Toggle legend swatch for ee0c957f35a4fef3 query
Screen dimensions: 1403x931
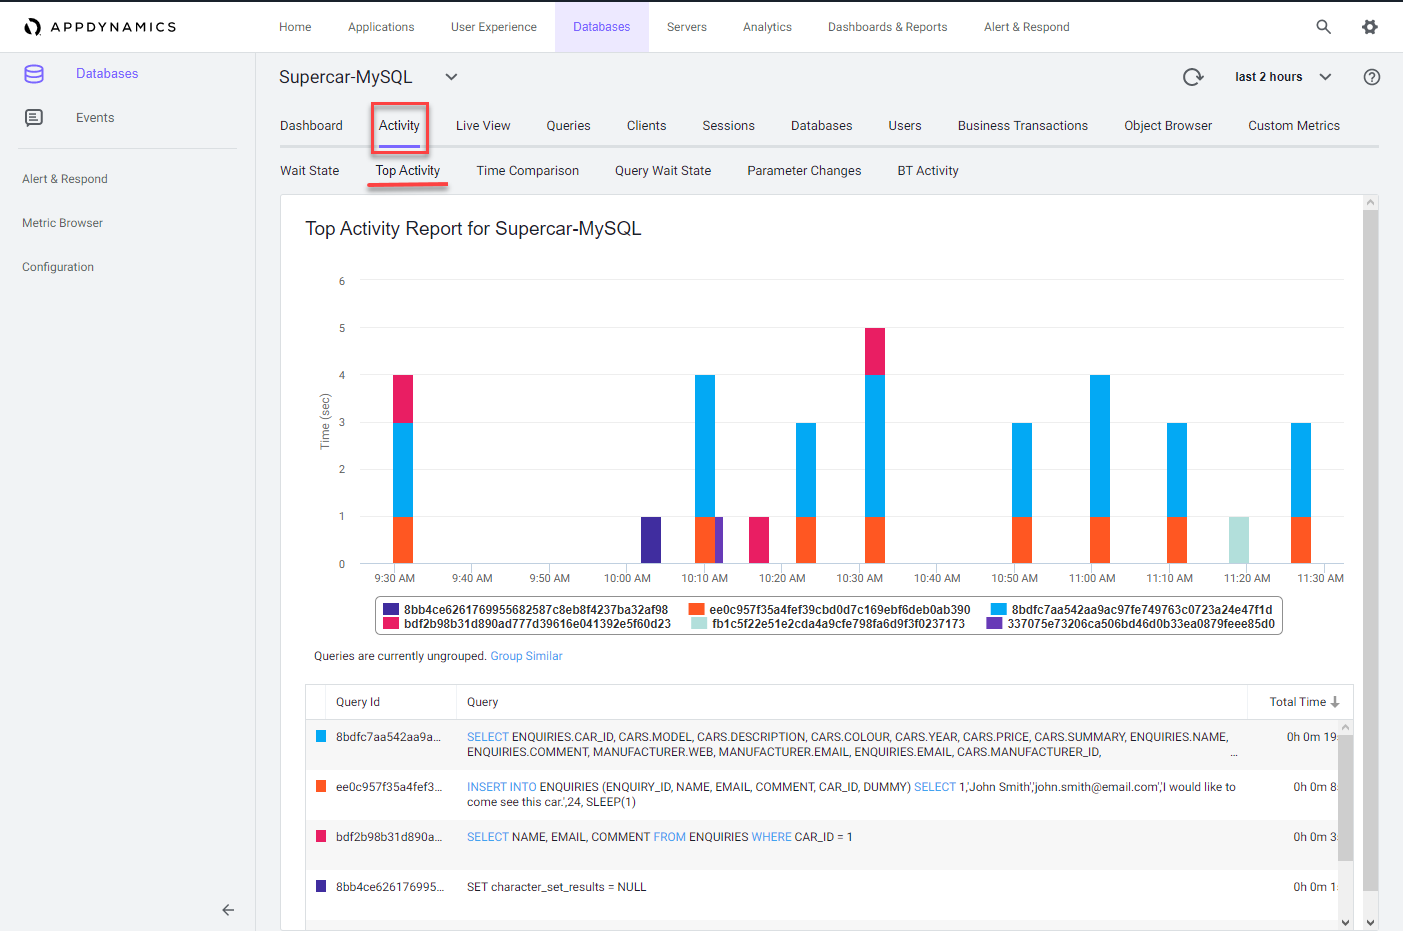pyautogui.click(x=697, y=609)
